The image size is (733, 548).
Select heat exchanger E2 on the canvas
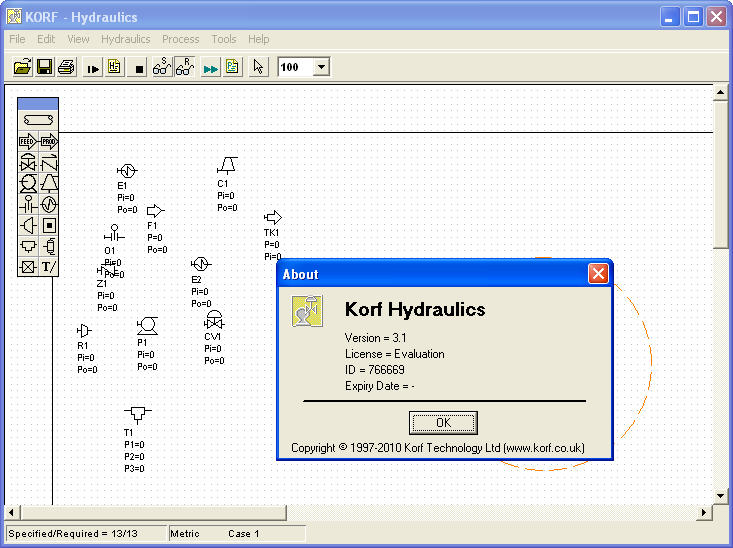tap(201, 264)
